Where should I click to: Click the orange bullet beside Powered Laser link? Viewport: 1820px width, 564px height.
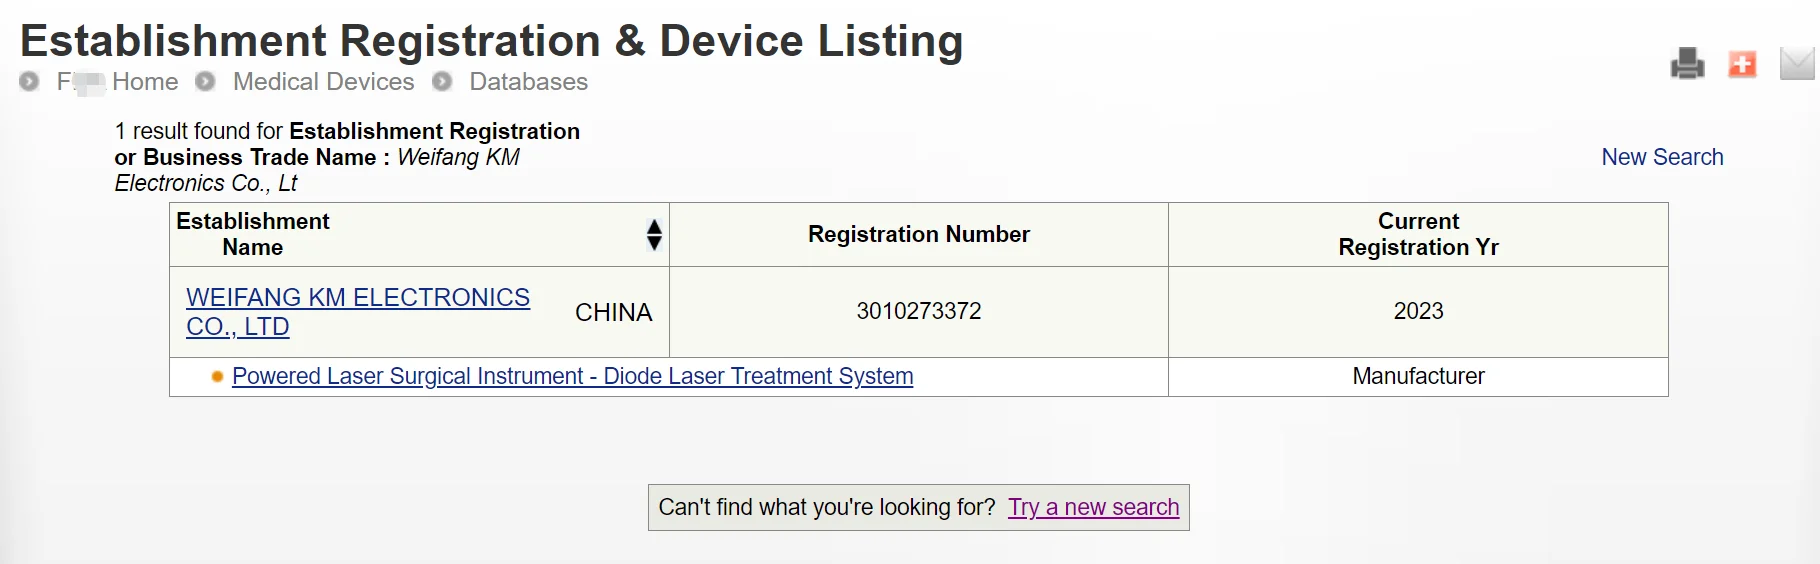217,377
